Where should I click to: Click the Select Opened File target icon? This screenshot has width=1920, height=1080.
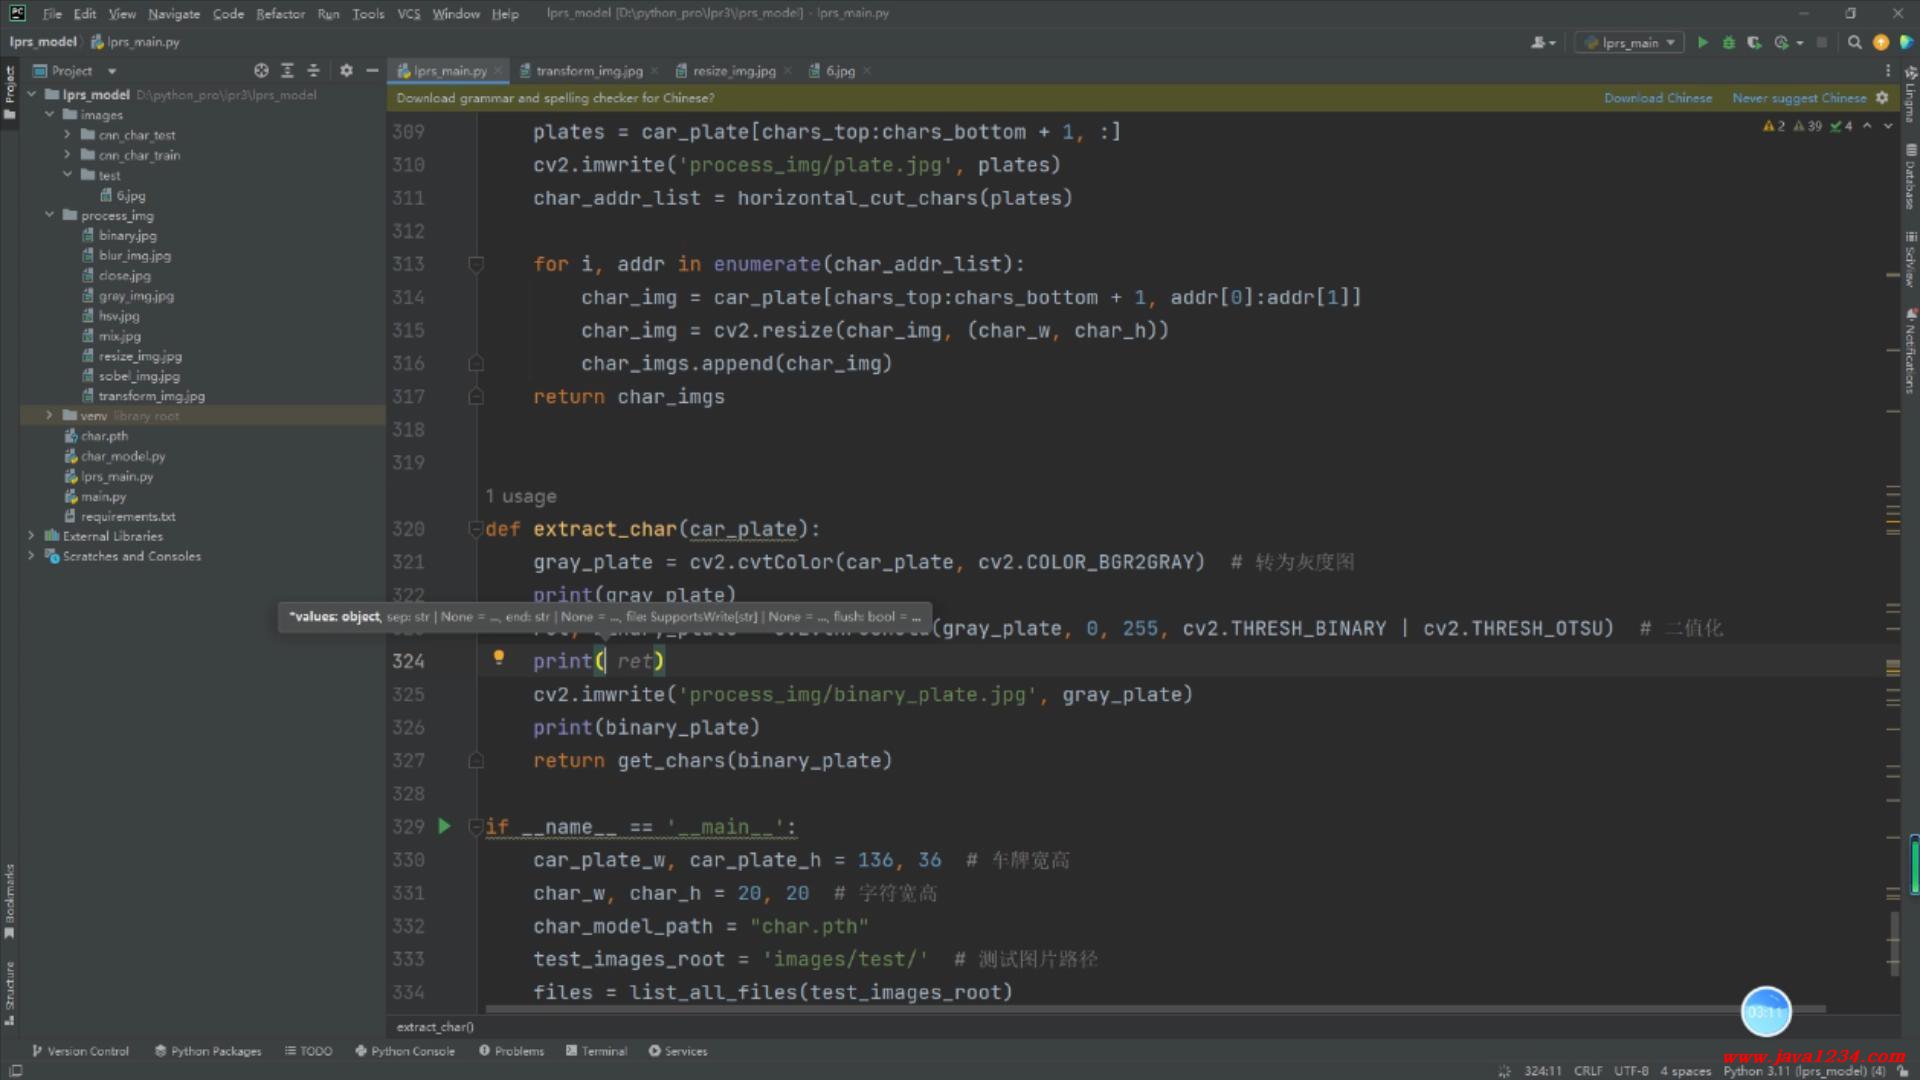[x=261, y=71]
